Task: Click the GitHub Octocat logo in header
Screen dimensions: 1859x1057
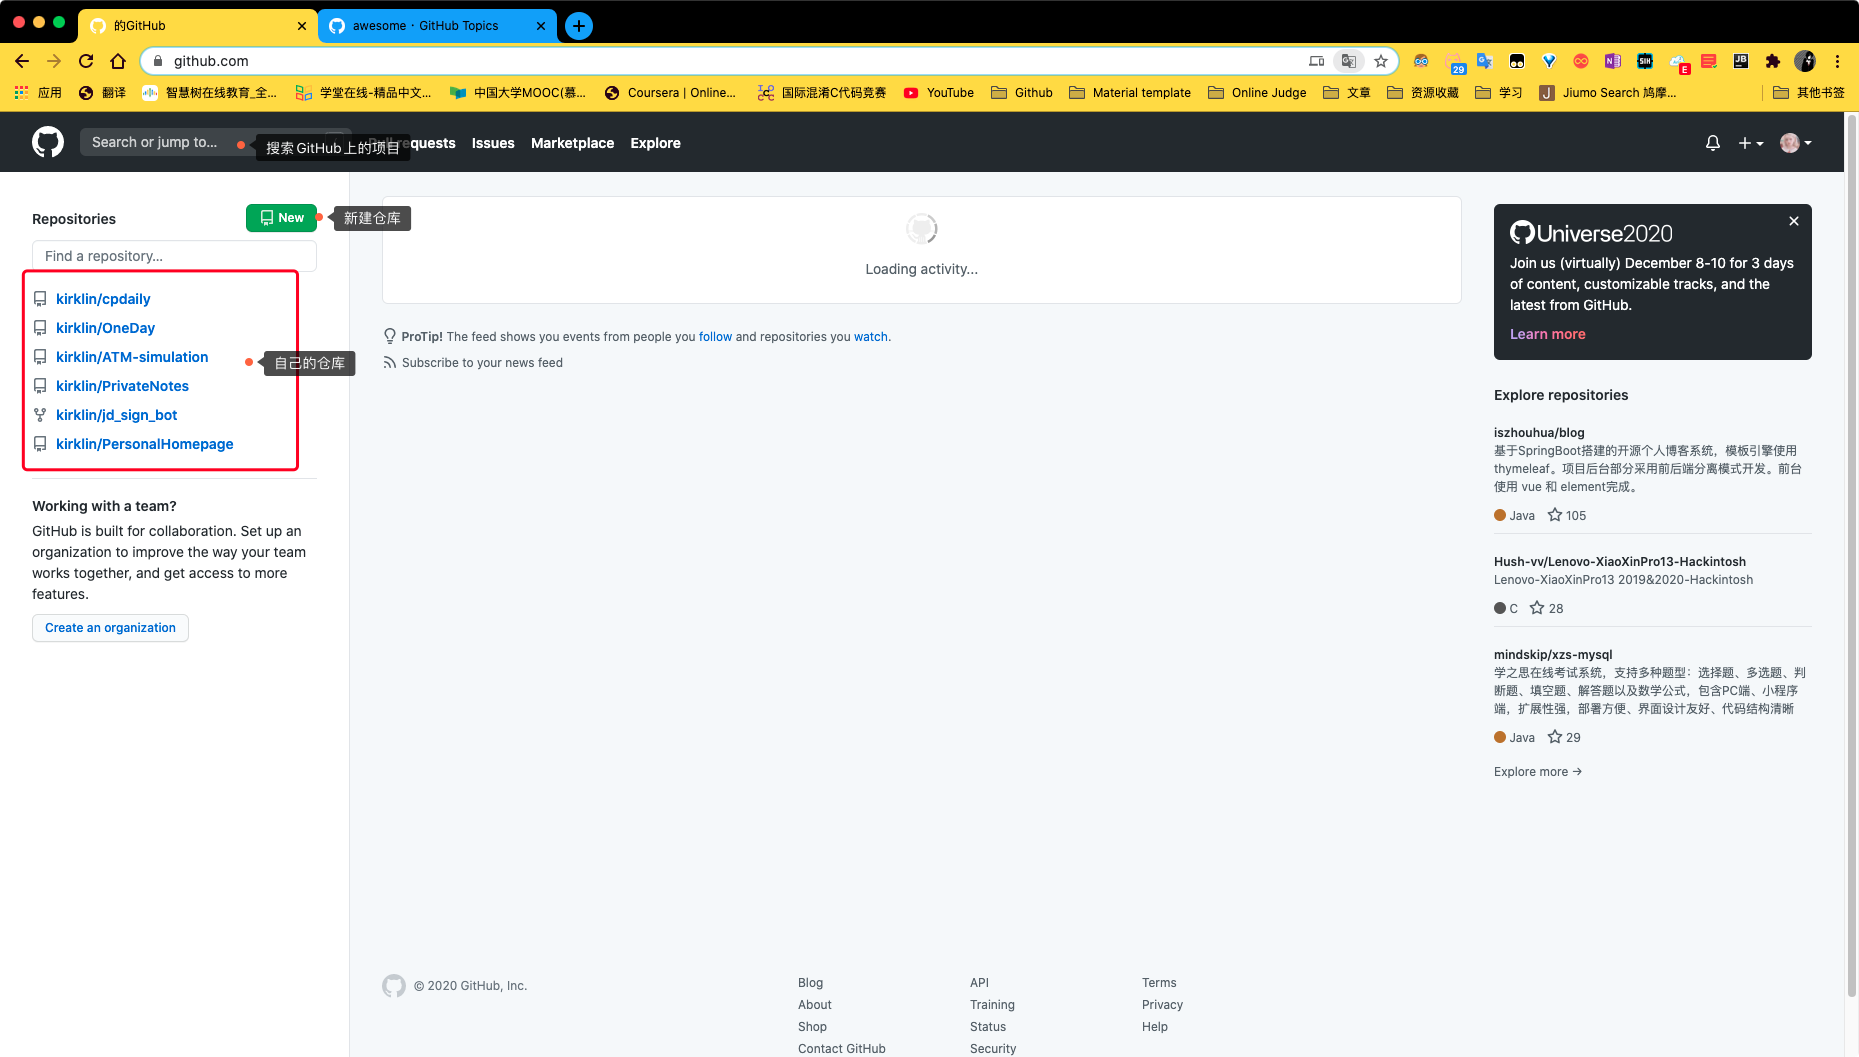Action: [x=48, y=142]
